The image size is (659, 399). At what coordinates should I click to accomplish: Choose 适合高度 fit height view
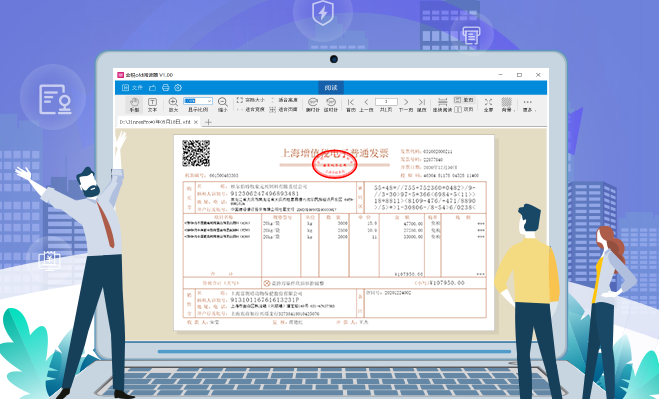284,100
